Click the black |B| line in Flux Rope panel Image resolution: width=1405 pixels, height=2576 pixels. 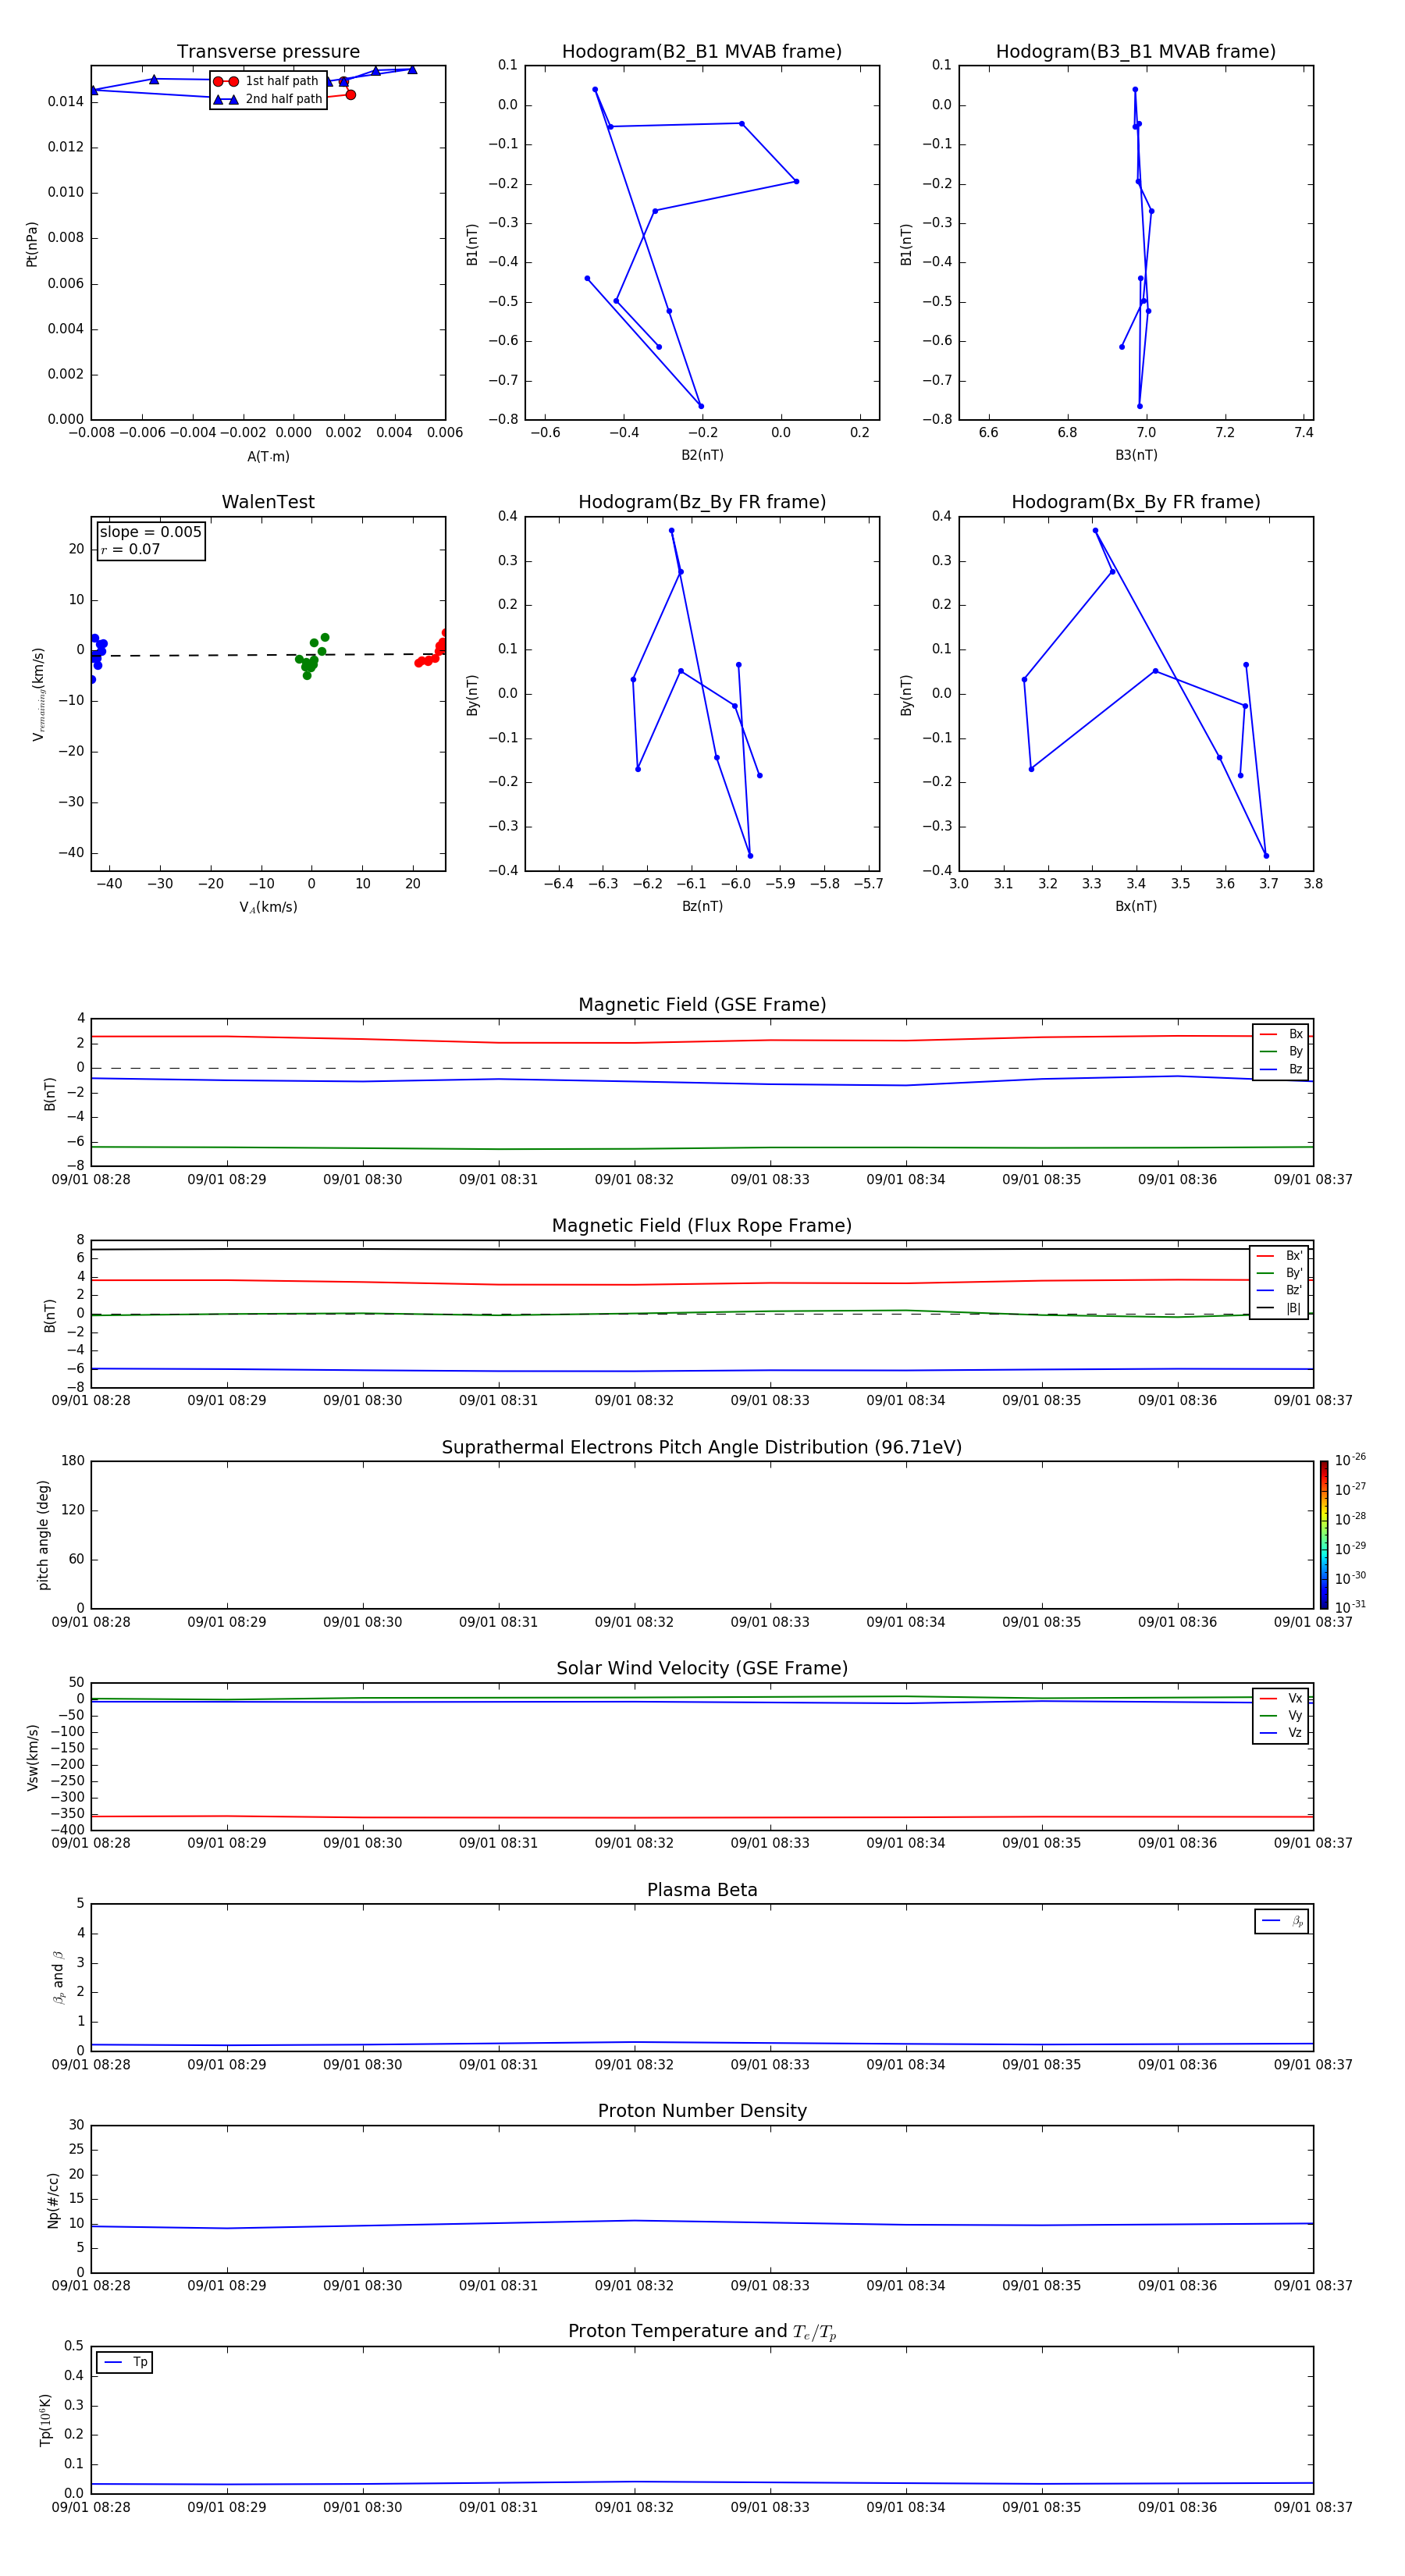tap(702, 1249)
